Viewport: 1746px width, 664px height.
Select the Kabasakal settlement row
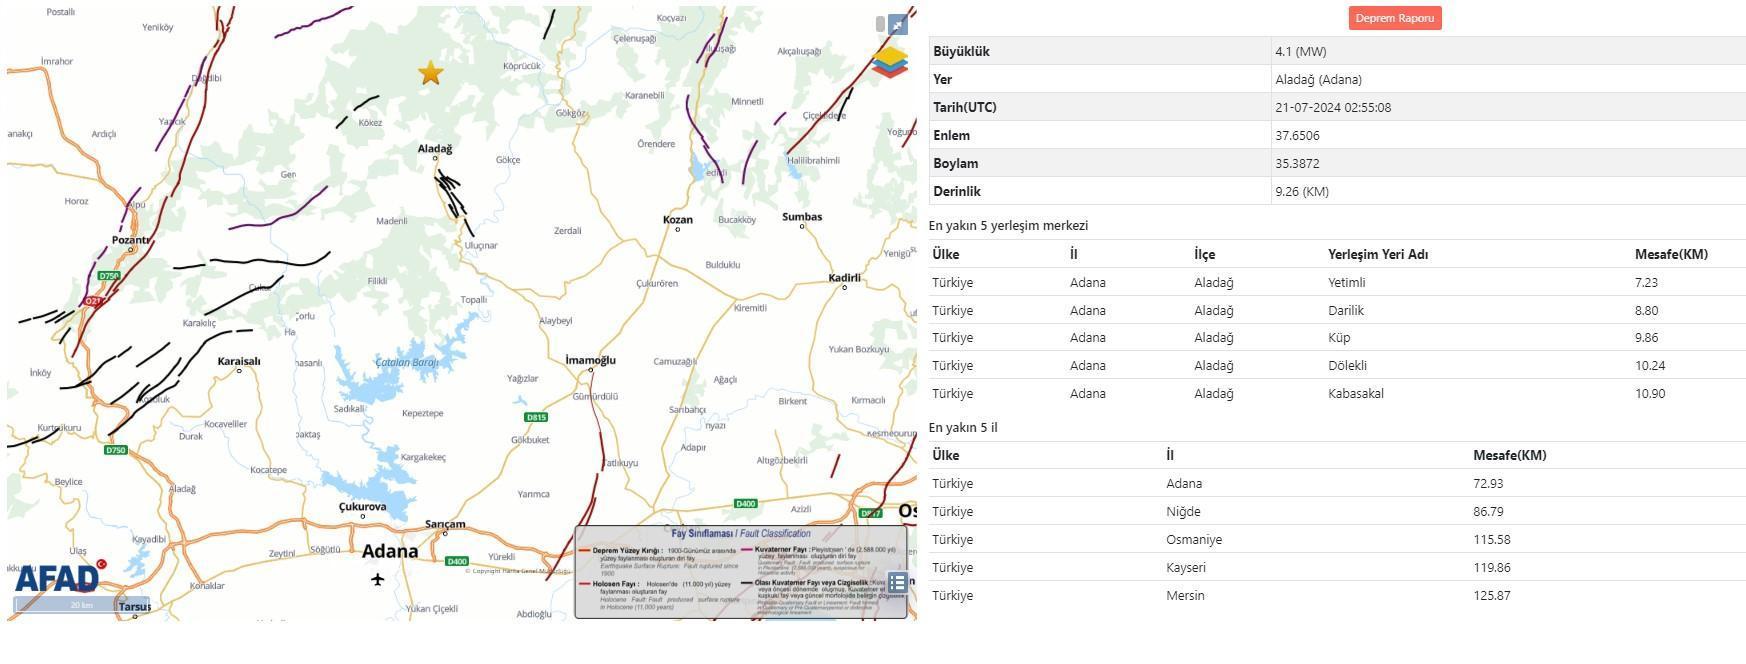click(x=1355, y=393)
